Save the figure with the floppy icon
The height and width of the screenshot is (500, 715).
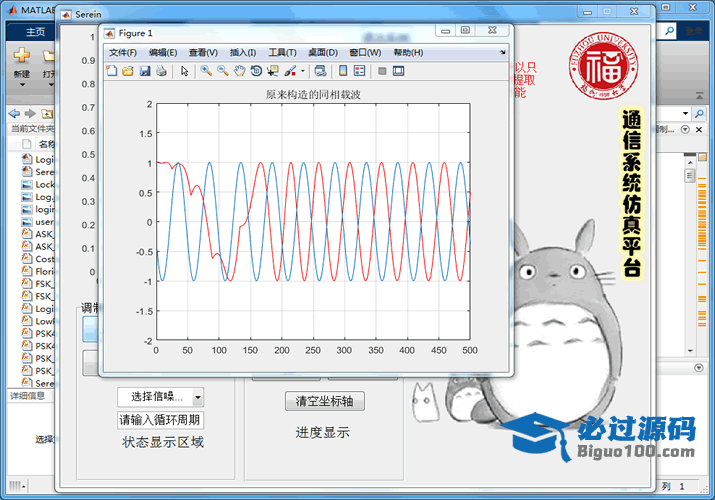[145, 71]
